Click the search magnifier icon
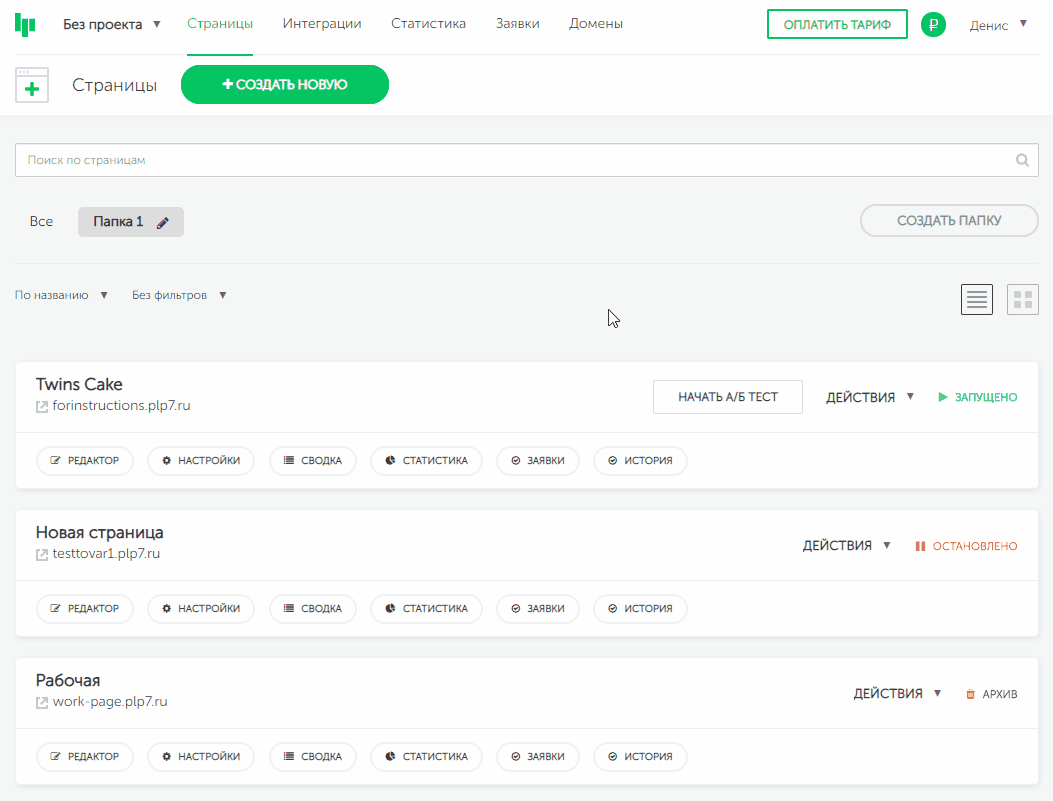 point(1022,160)
